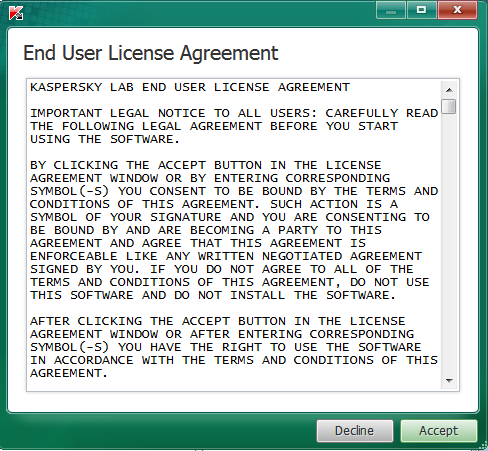488x451 pixels.
Task: Minimize the license agreement window
Action: click(391, 10)
